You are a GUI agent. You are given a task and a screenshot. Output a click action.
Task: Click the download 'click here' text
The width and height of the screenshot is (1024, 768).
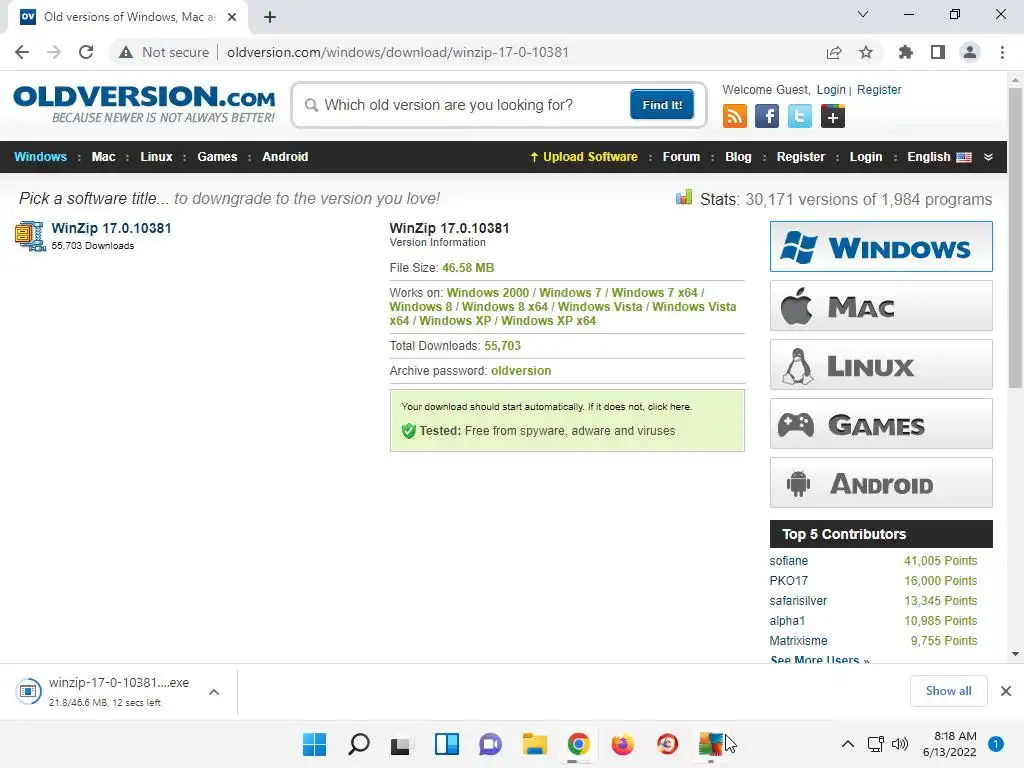click(x=669, y=406)
